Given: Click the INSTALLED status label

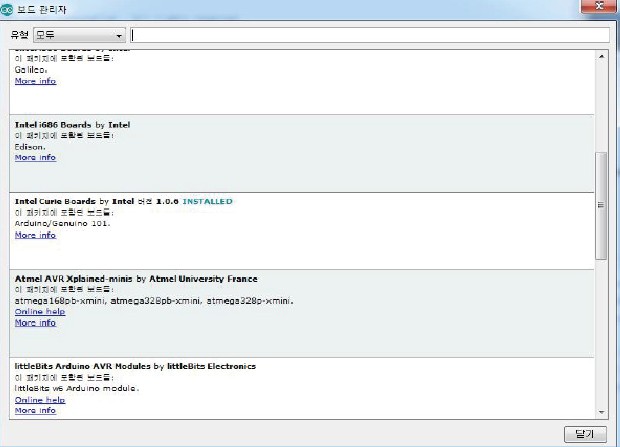Looking at the screenshot, I should tap(208, 201).
